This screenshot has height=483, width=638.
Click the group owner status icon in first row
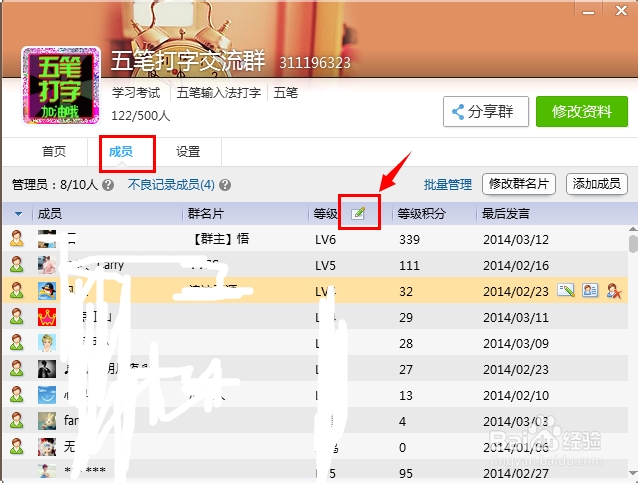point(17,238)
